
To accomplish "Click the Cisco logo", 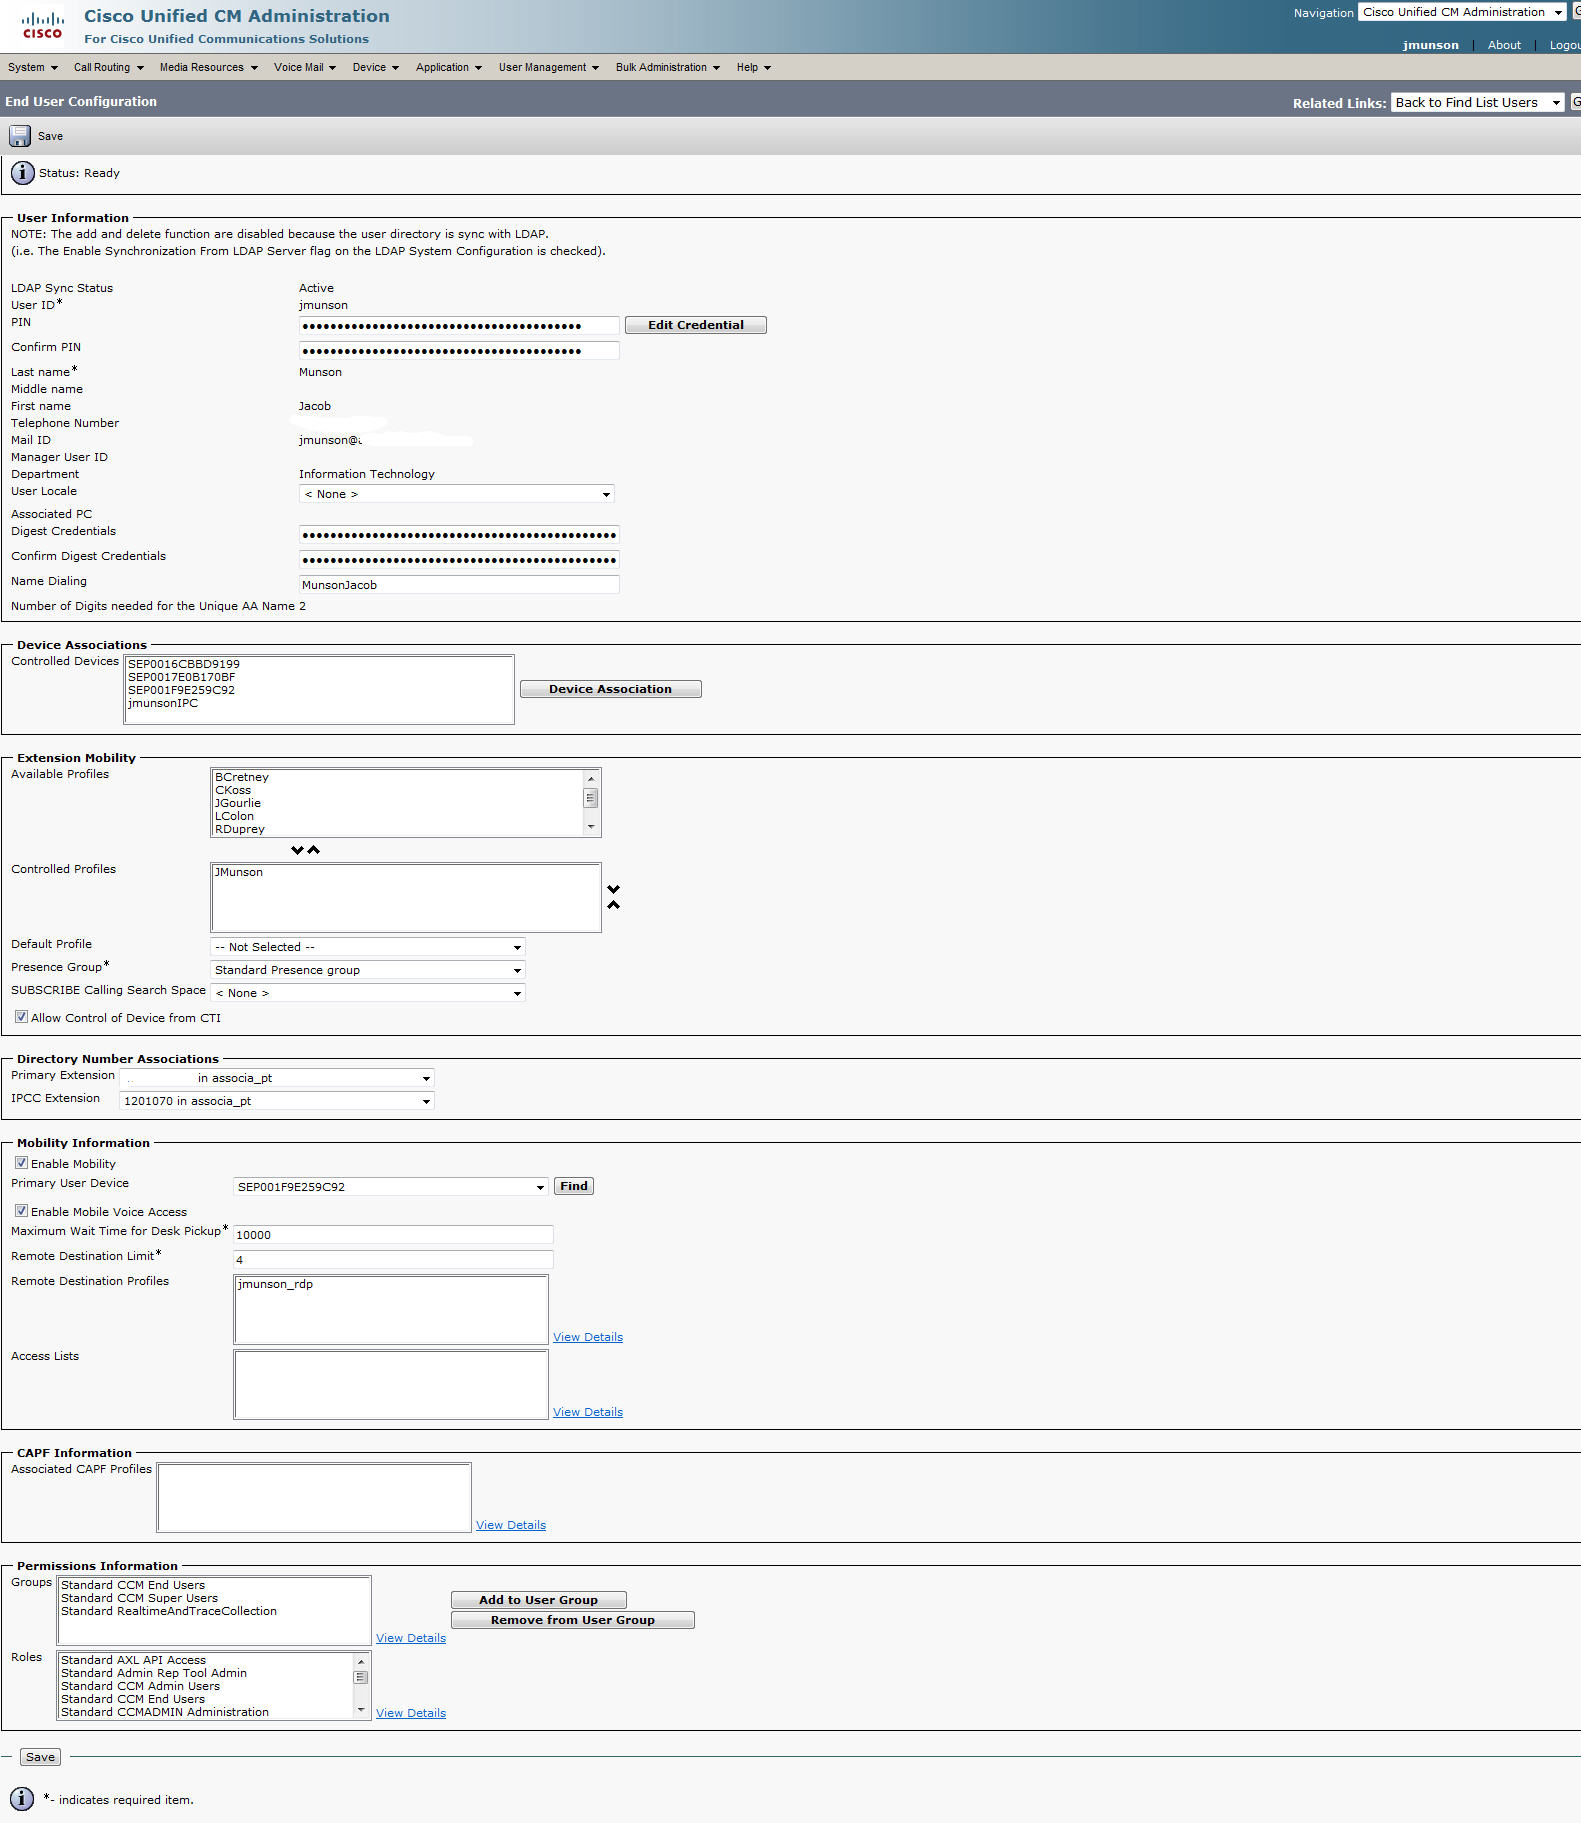I will tap(42, 26).
